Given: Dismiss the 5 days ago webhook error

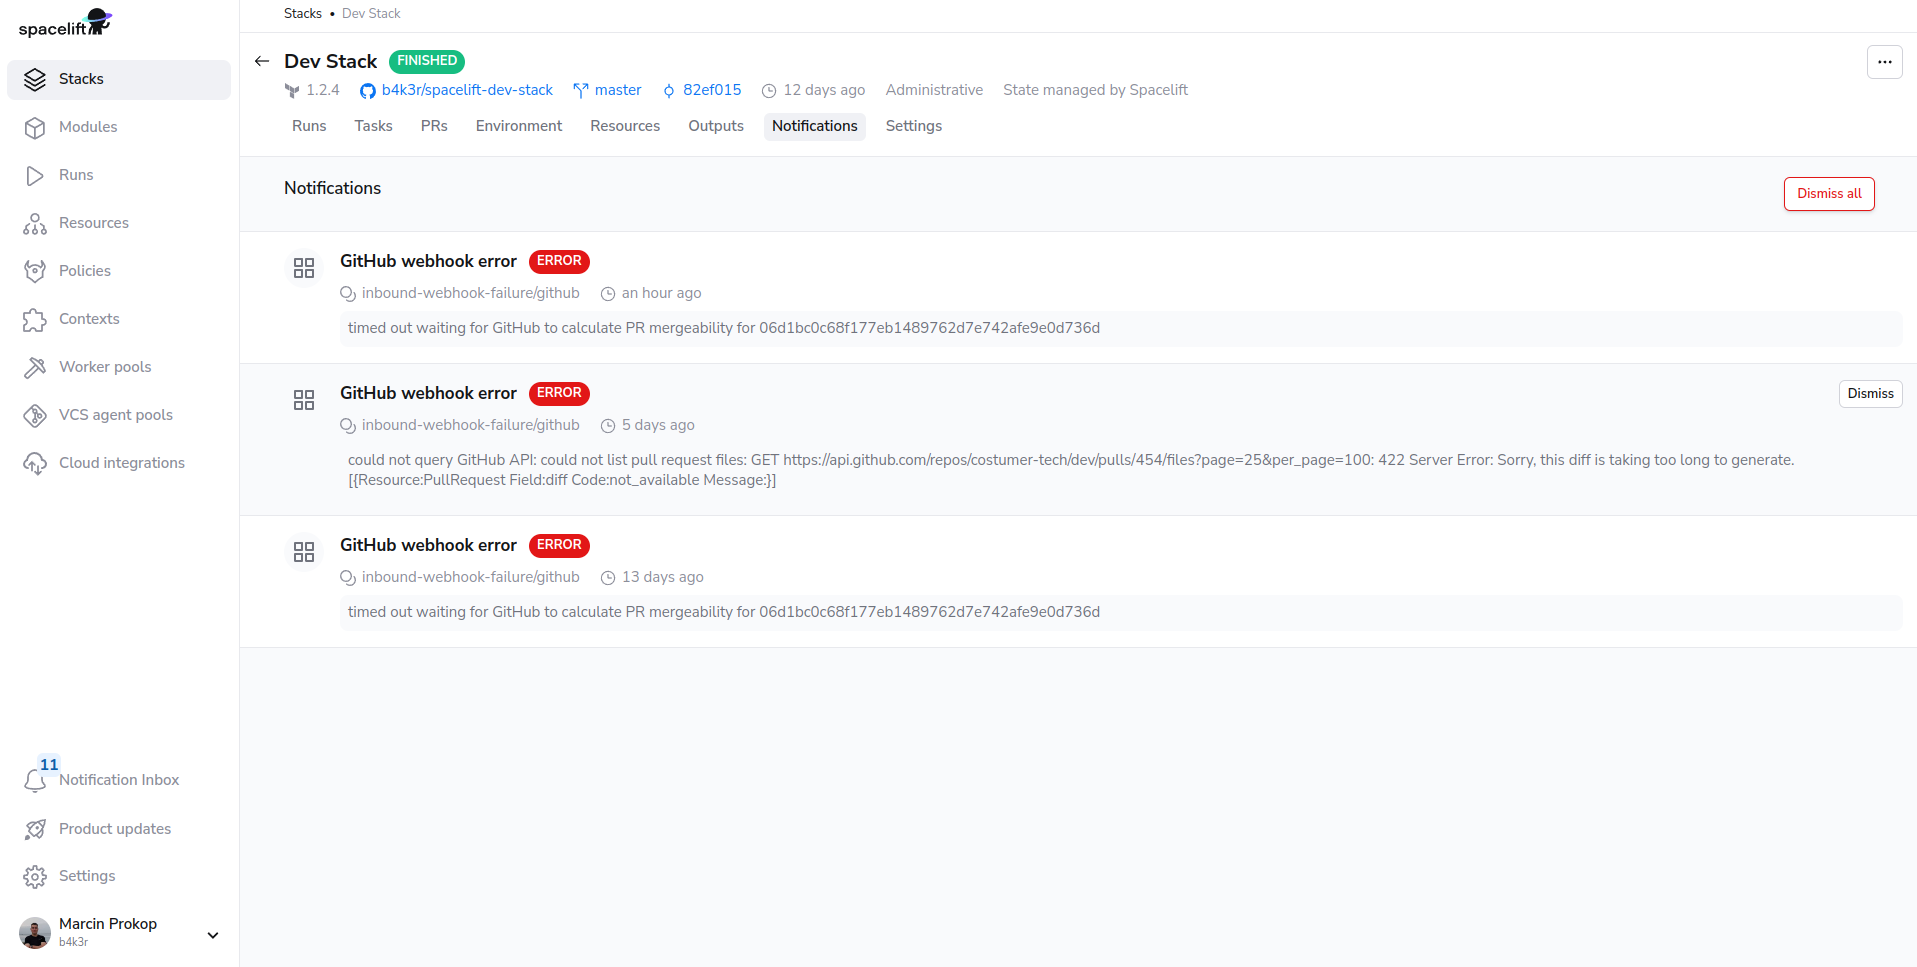Looking at the screenshot, I should [x=1869, y=393].
